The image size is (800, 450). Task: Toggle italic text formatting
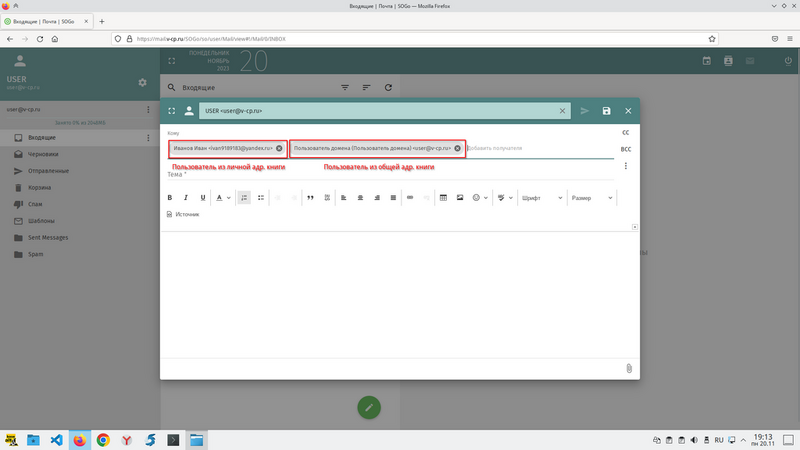pos(186,198)
